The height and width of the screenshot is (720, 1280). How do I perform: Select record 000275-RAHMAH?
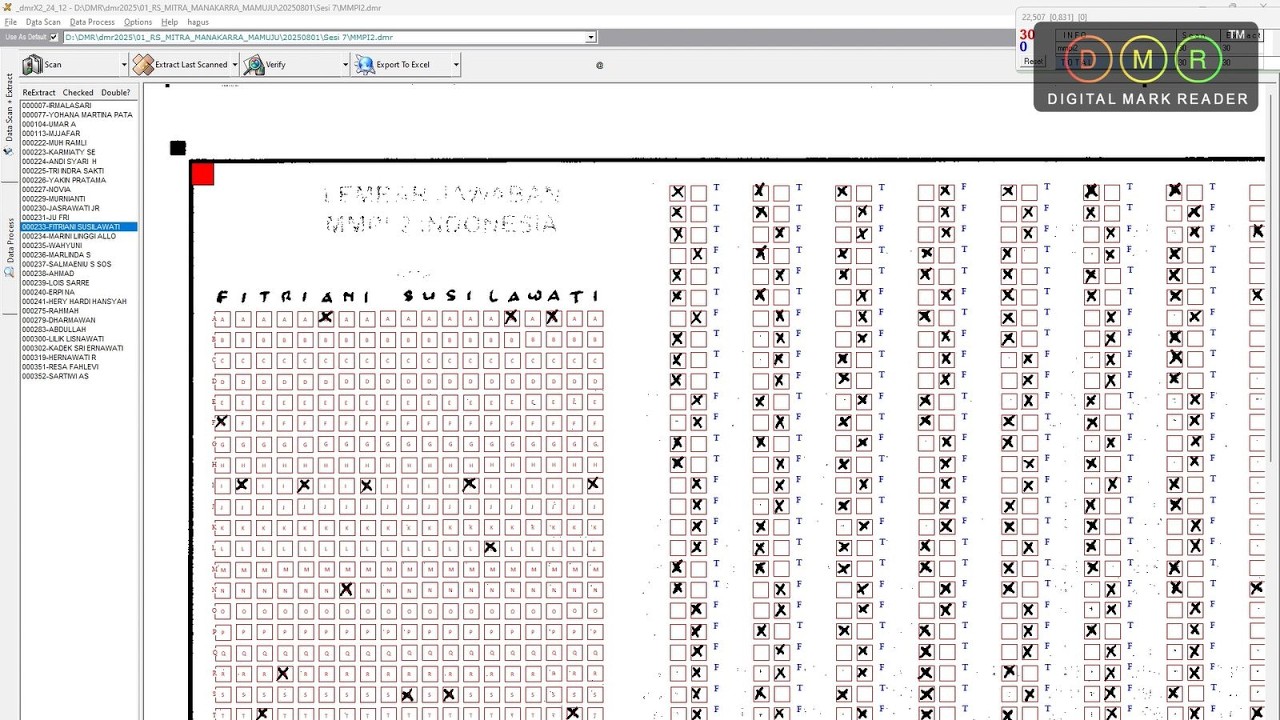point(78,311)
